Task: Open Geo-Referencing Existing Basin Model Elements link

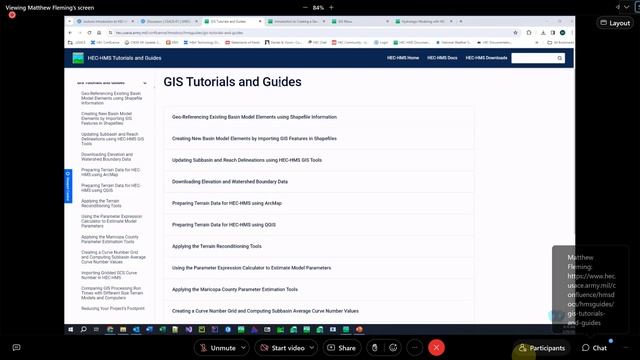Action: click(x=254, y=117)
